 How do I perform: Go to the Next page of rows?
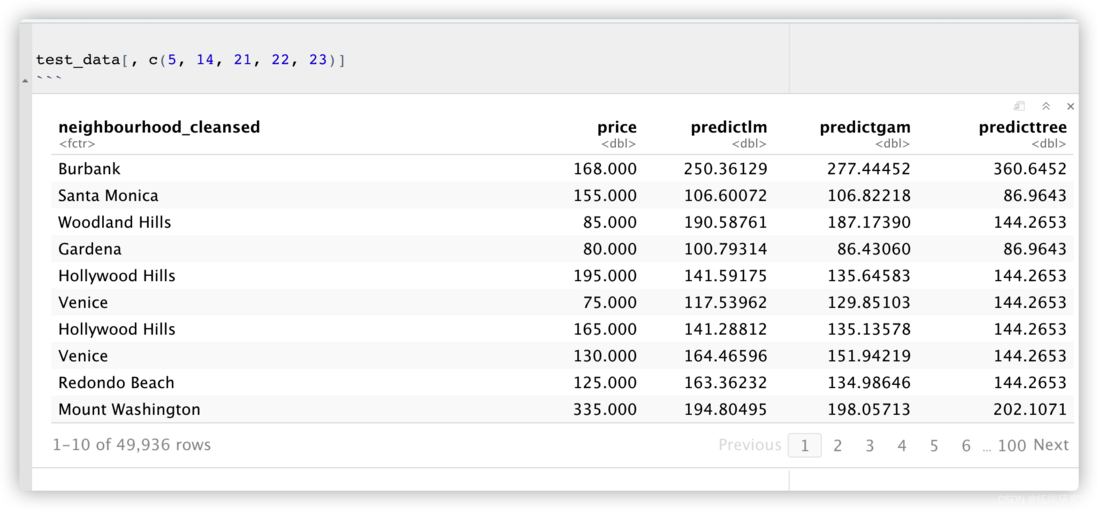click(x=1051, y=445)
